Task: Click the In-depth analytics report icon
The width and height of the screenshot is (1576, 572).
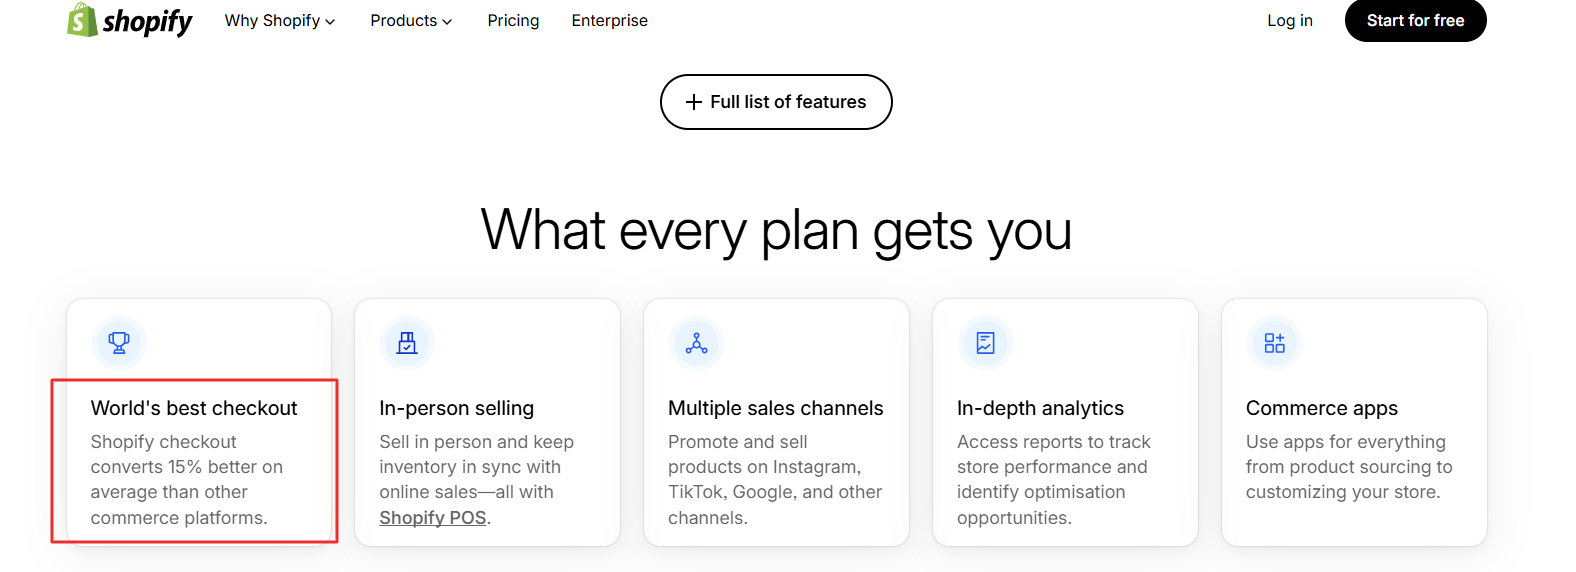Action: tap(985, 343)
